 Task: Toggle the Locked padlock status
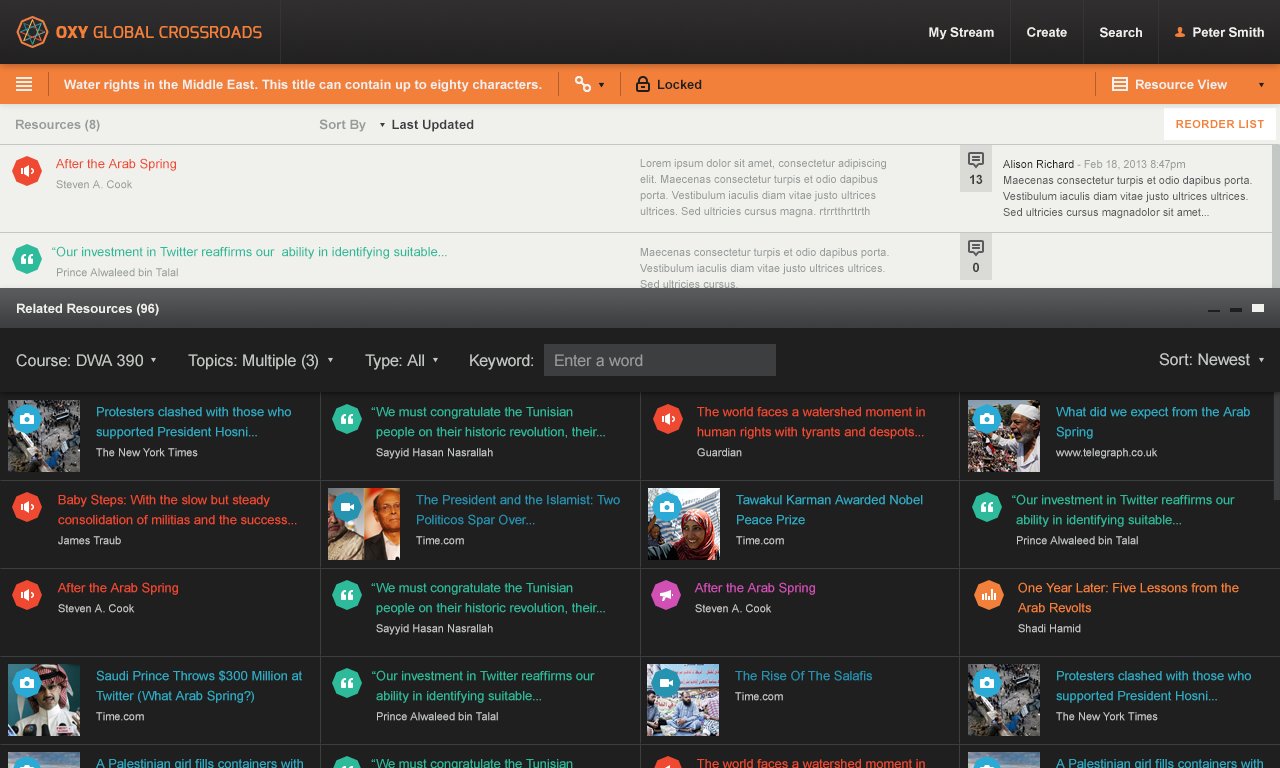tap(668, 84)
